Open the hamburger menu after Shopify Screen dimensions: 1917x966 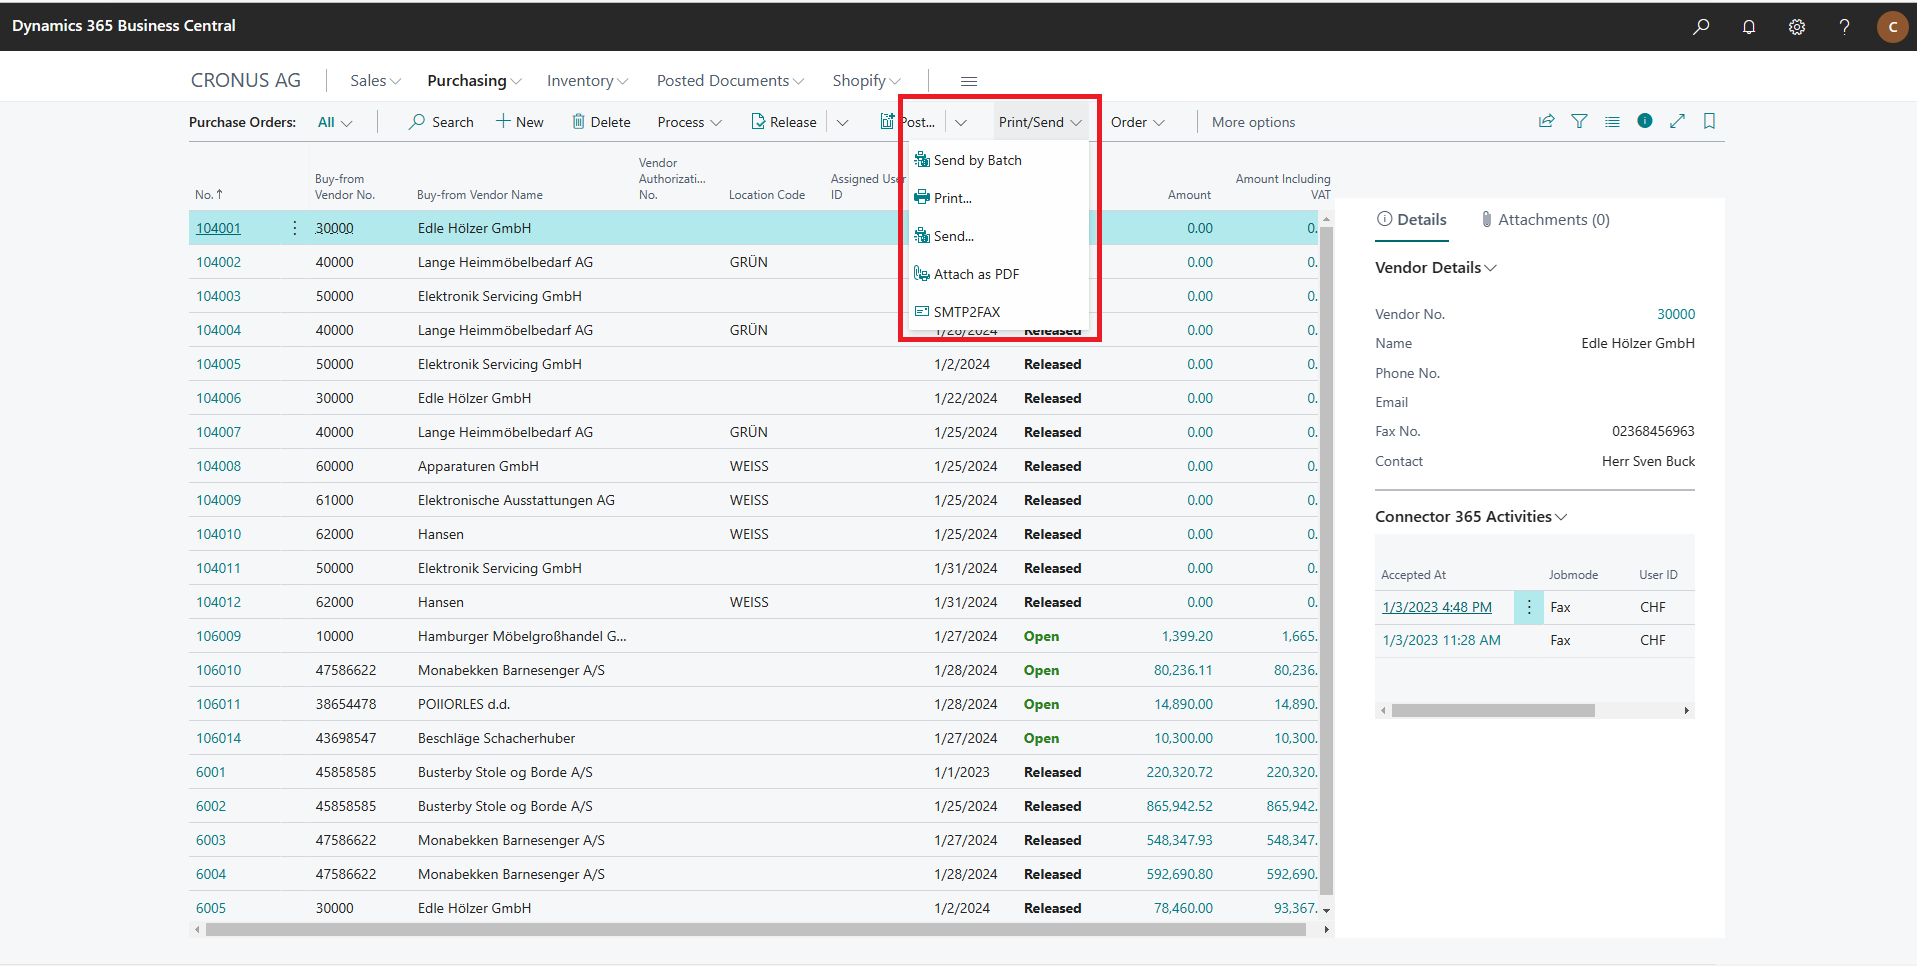(x=968, y=81)
